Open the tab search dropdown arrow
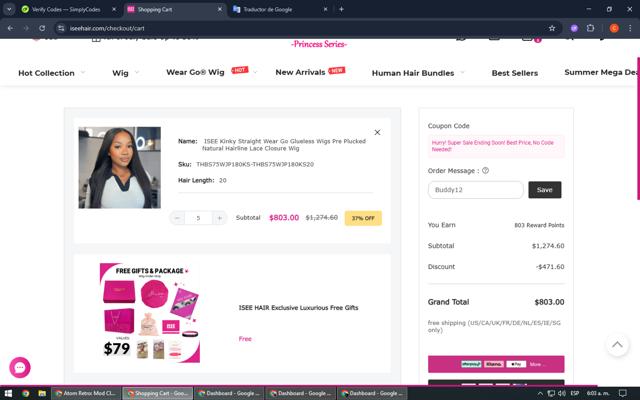 point(9,9)
